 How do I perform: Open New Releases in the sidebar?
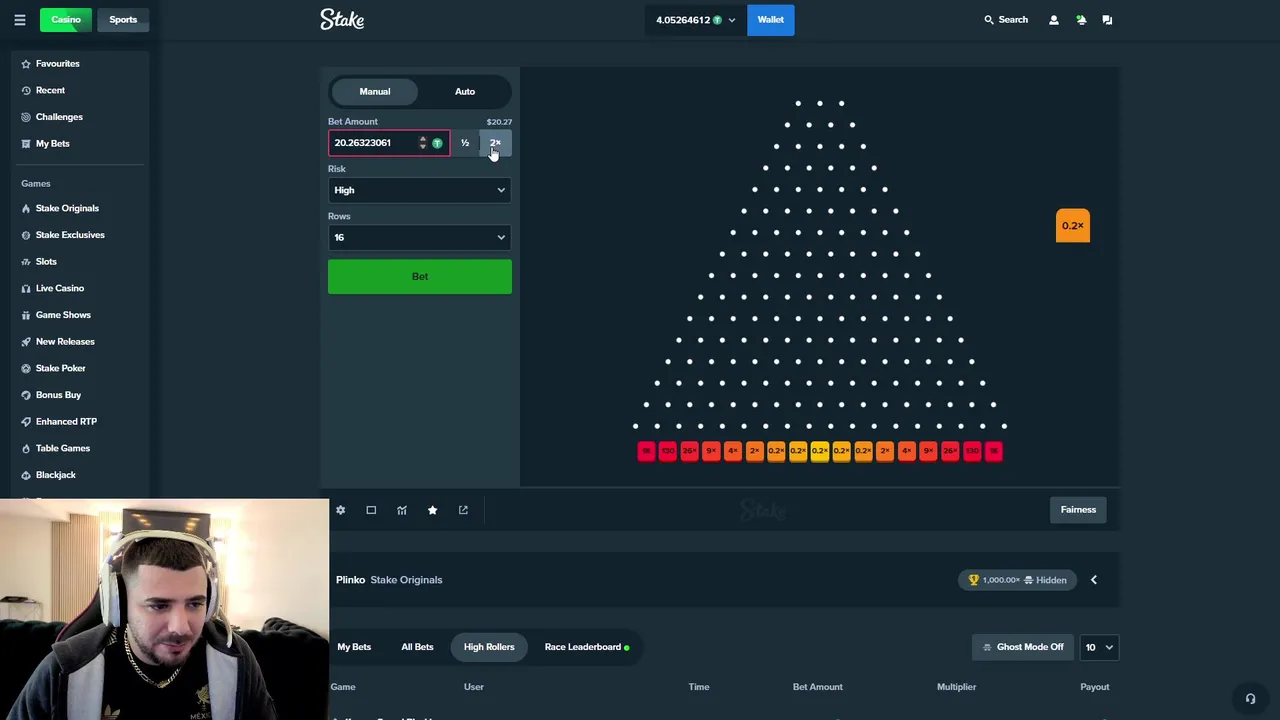pos(65,341)
